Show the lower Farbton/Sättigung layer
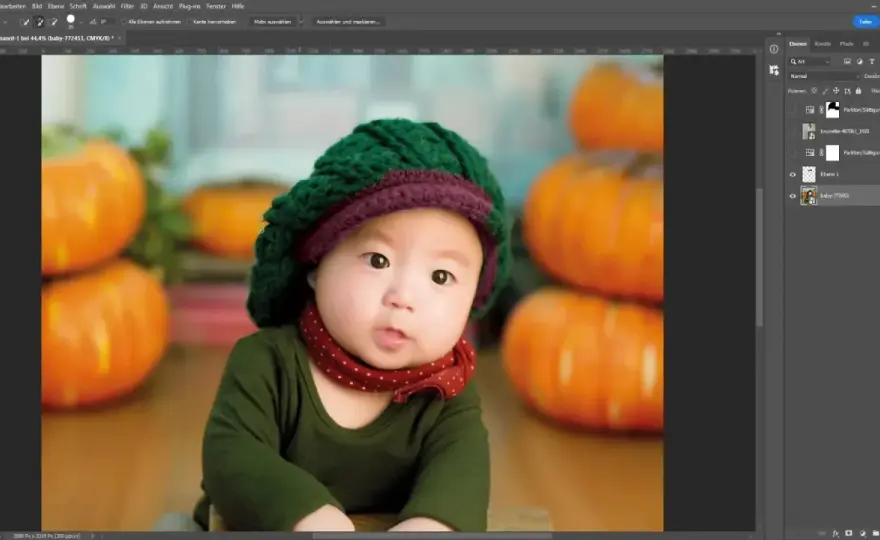This screenshot has height=540, width=880. point(793,153)
